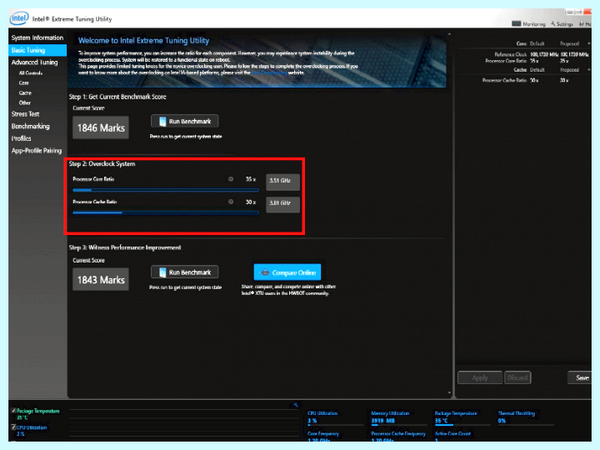This screenshot has width=600, height=450.
Task: Click the 3.51 GHz frequency box
Action: (x=283, y=181)
